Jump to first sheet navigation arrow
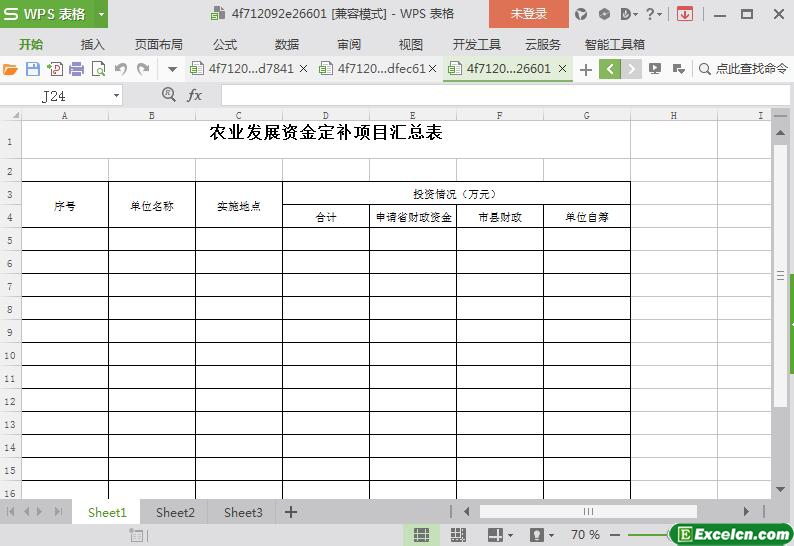This screenshot has width=794, height=546. tap(10, 512)
